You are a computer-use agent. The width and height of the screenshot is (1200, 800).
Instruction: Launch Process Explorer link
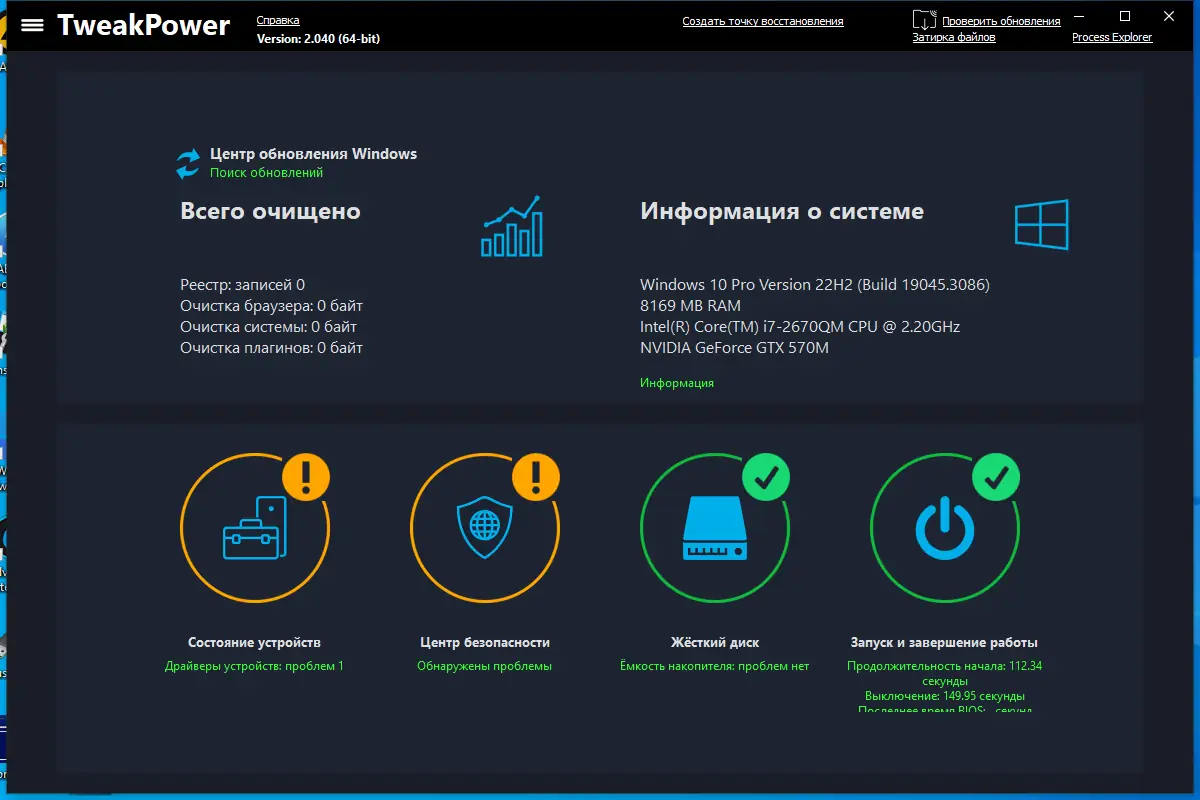(x=1112, y=37)
